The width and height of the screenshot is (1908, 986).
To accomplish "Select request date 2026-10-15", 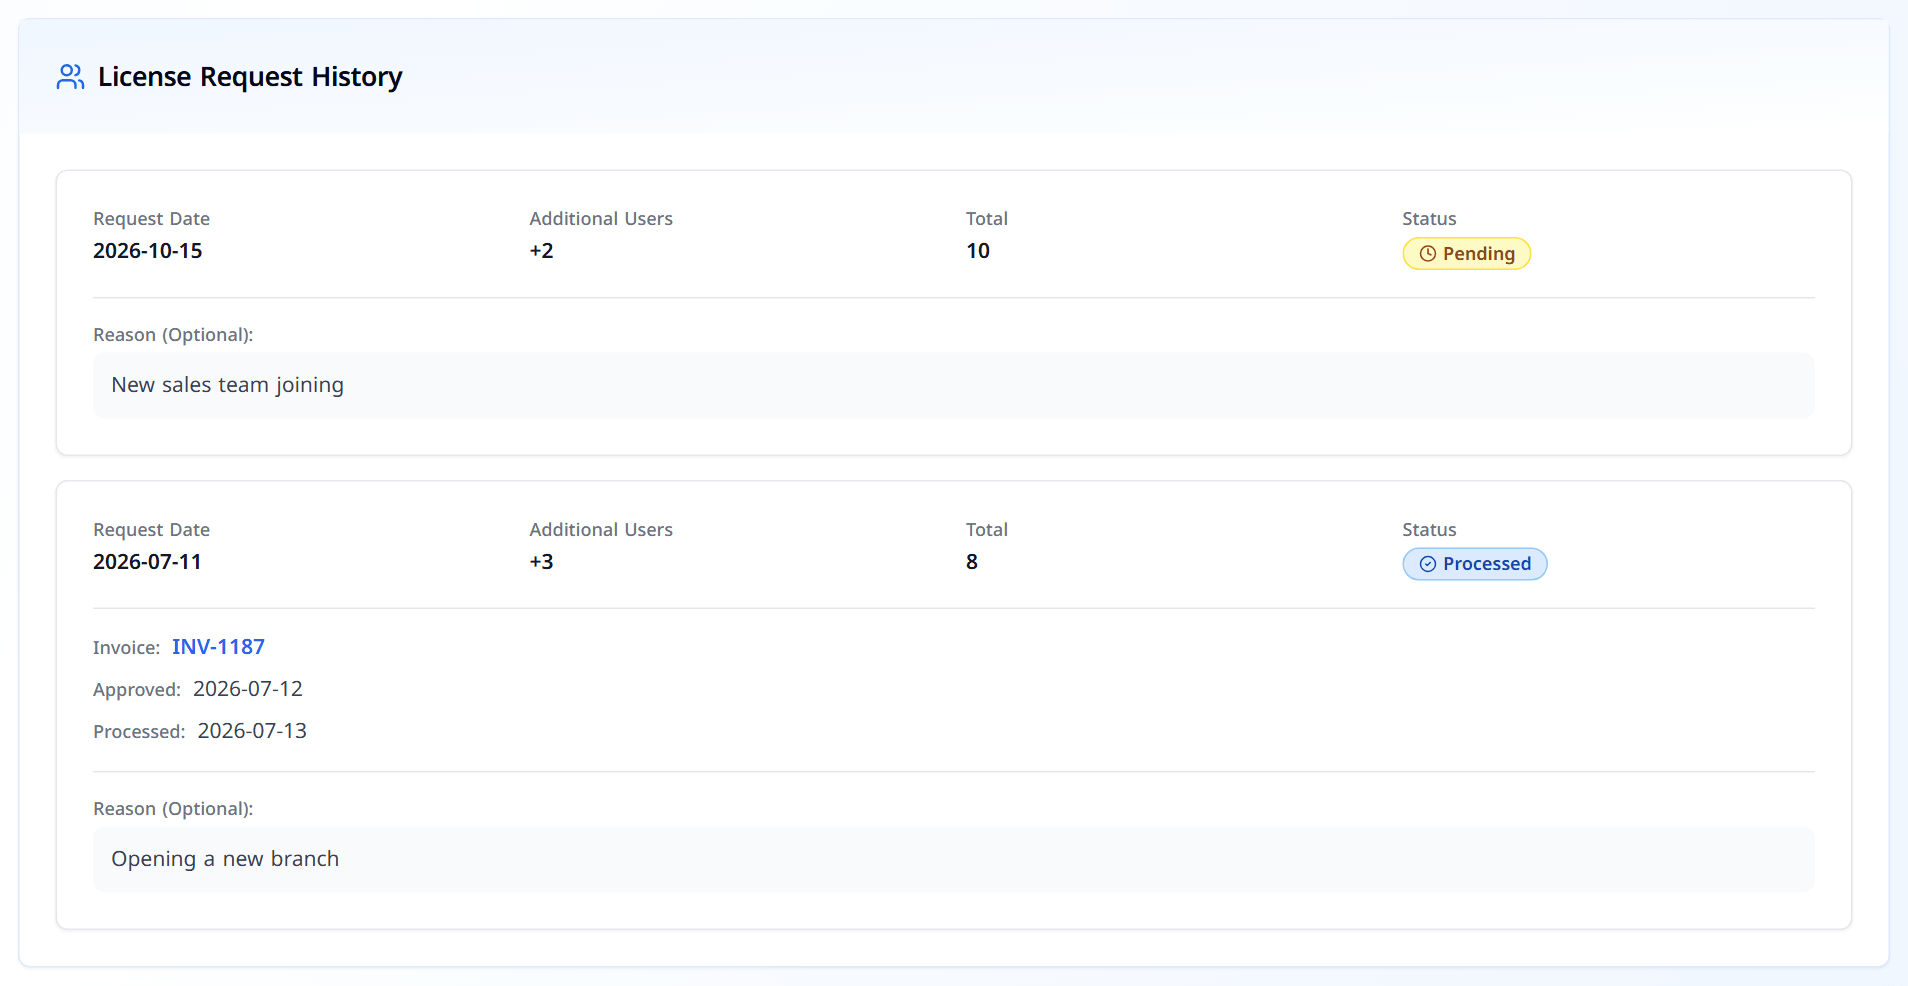I will [148, 251].
